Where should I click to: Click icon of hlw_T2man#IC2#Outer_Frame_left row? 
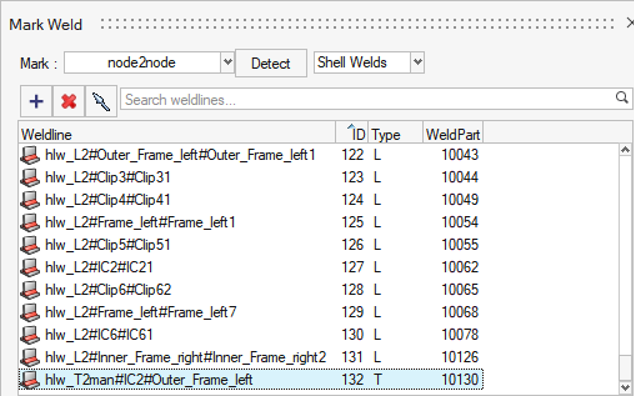tap(30, 380)
